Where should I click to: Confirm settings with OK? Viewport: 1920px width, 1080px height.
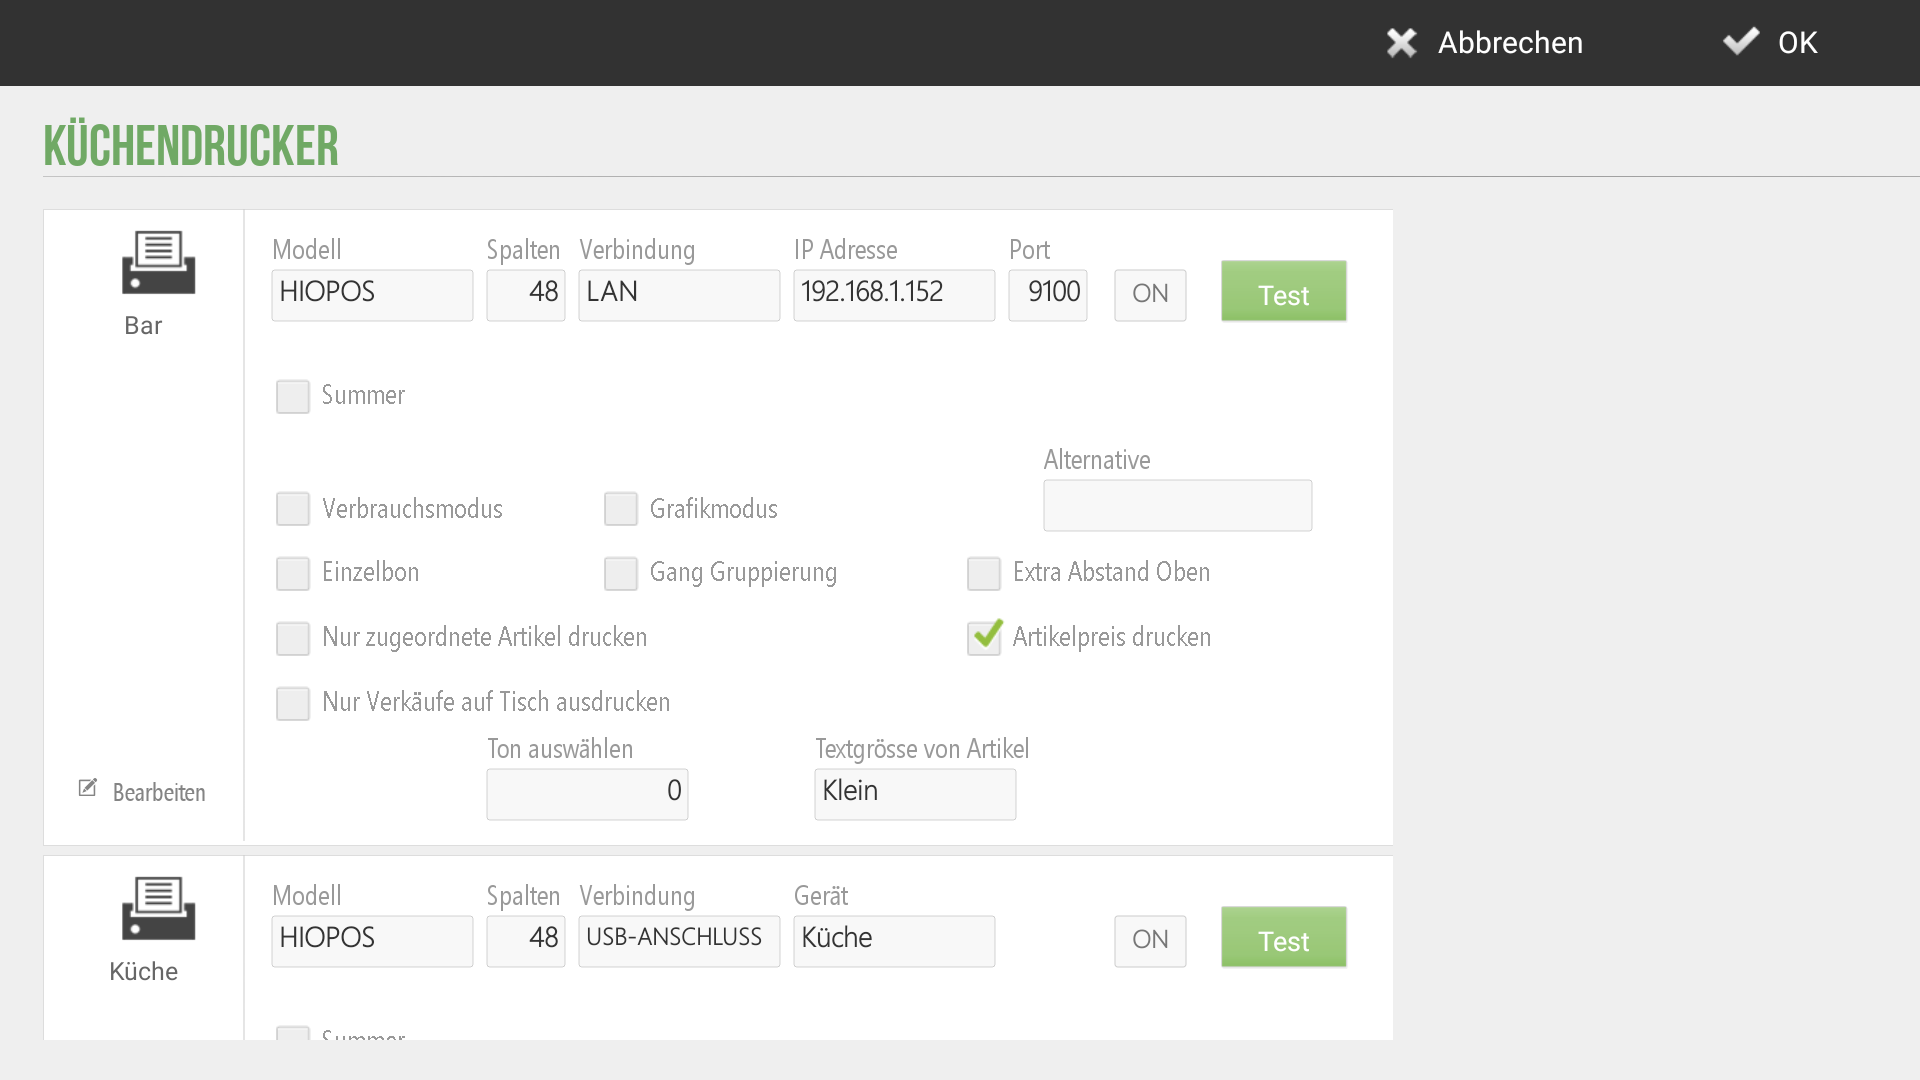coord(1770,42)
